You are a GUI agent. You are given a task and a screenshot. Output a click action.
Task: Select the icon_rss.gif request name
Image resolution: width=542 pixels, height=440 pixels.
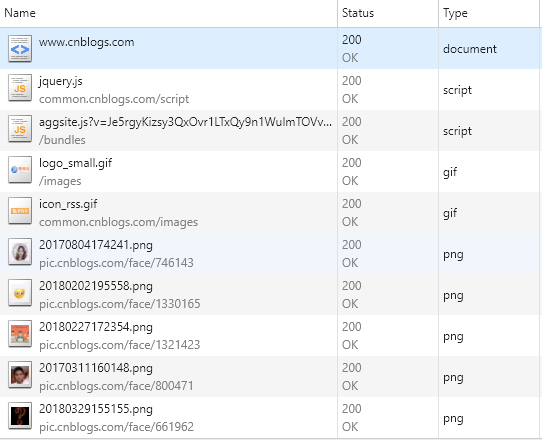(68, 204)
